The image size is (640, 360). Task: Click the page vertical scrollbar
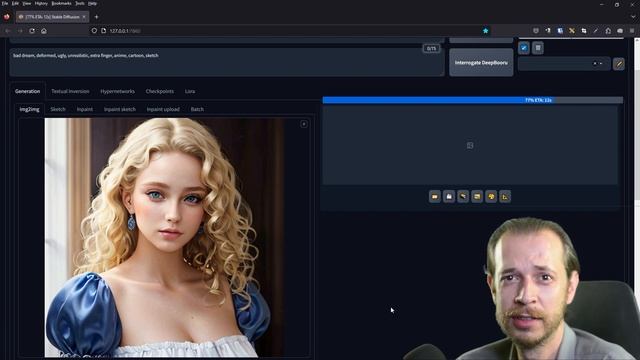(637, 199)
